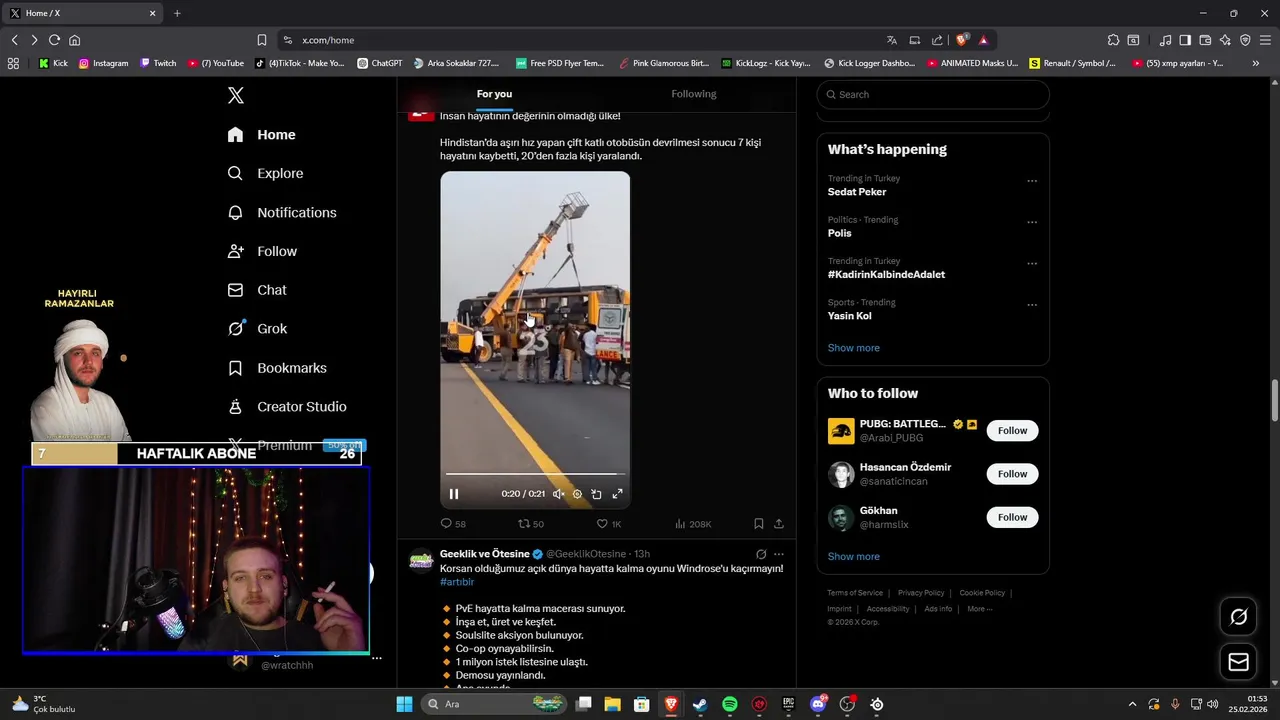Share the bus accident post

click(x=779, y=524)
